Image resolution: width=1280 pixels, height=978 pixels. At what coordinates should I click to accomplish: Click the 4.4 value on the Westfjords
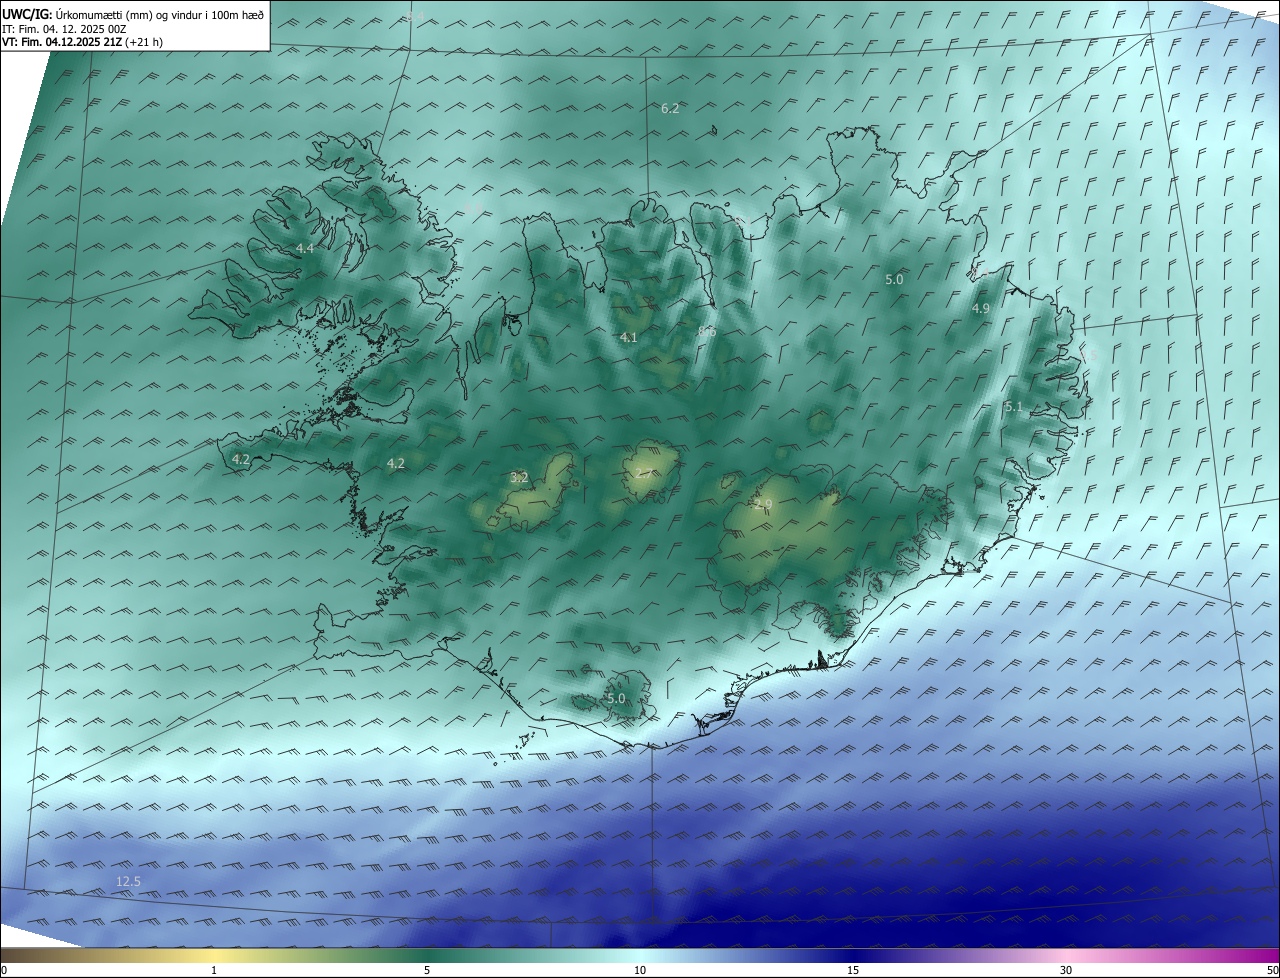(x=304, y=248)
